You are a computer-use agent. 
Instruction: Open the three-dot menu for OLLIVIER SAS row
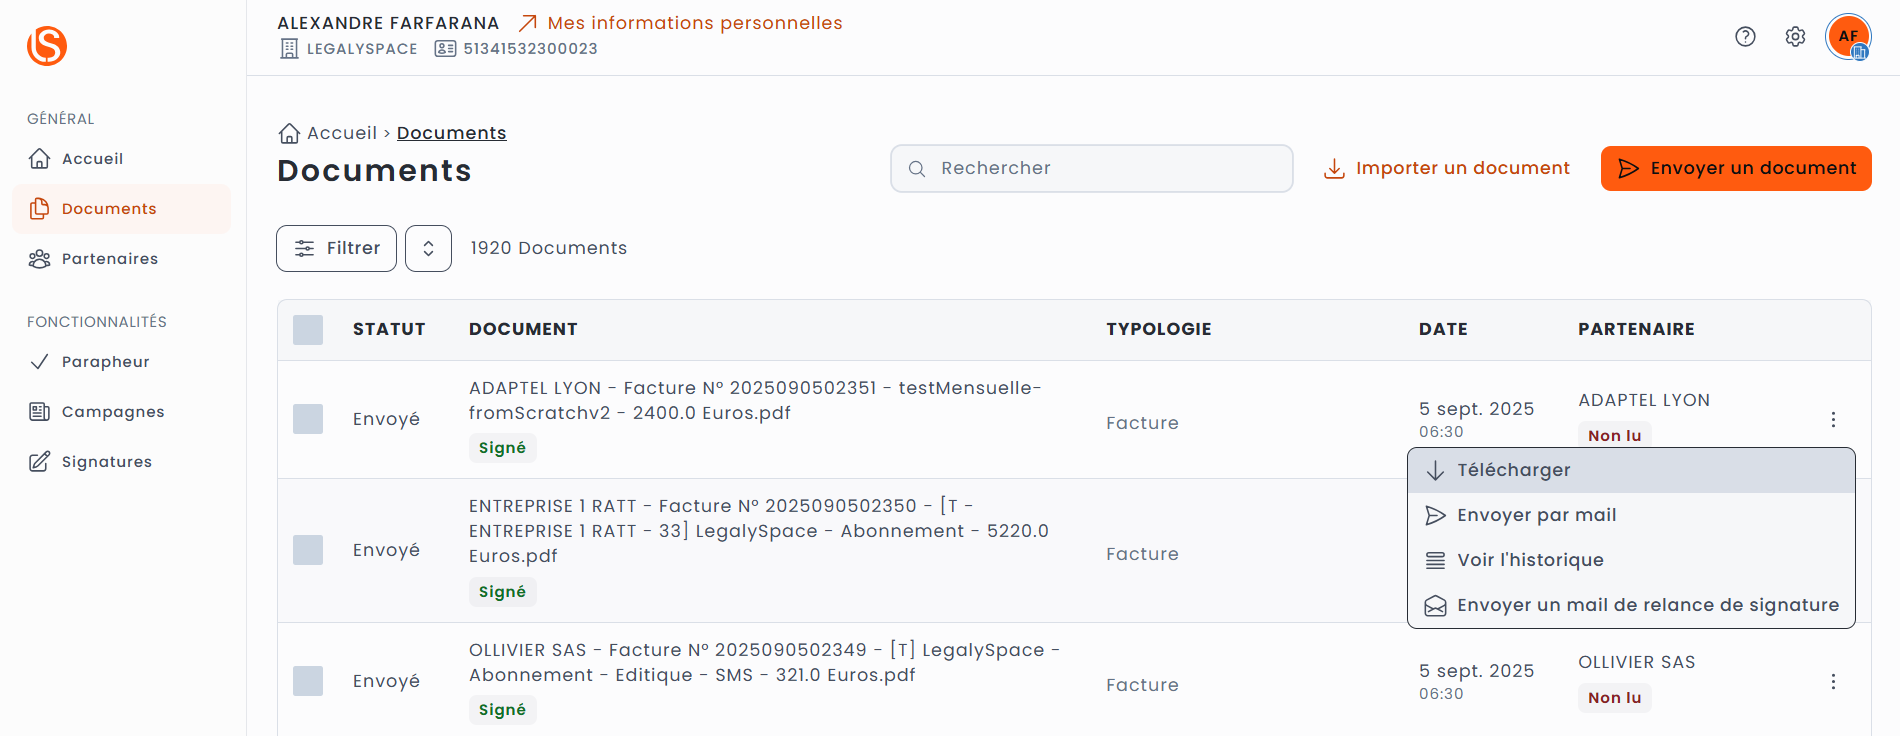tap(1833, 682)
